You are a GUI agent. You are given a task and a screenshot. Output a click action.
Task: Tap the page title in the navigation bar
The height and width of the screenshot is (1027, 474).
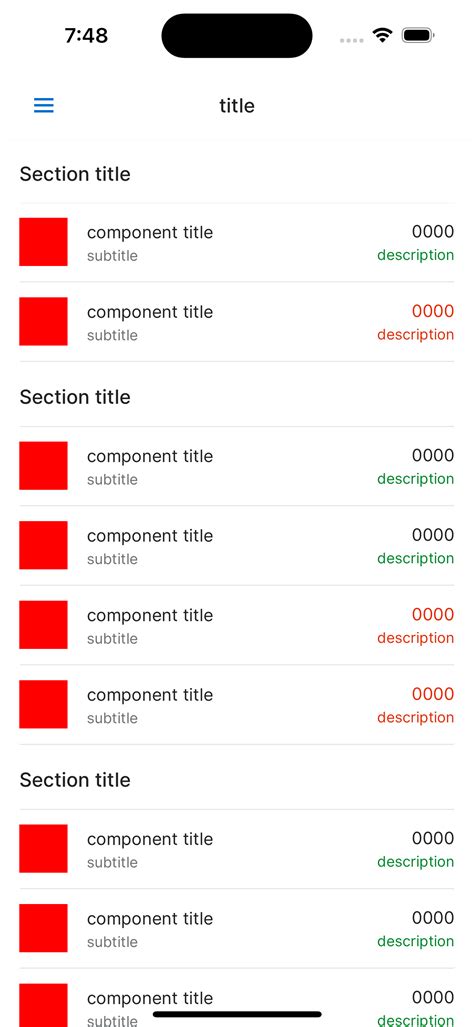(x=237, y=105)
